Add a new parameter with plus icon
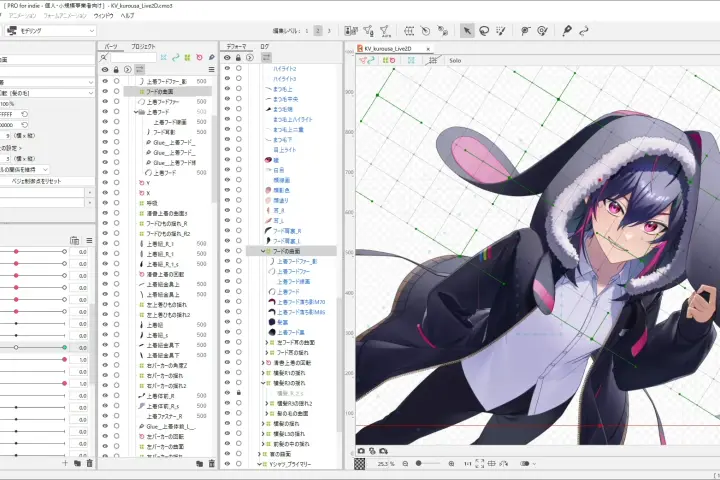The image size is (720, 480). tap(65, 463)
